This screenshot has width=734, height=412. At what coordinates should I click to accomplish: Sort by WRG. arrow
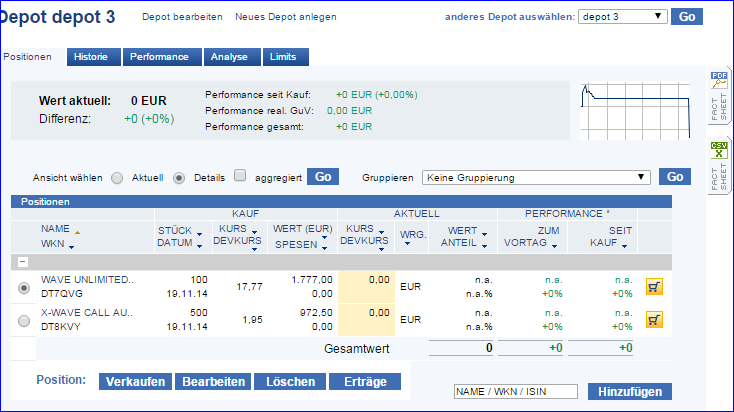coord(407,243)
